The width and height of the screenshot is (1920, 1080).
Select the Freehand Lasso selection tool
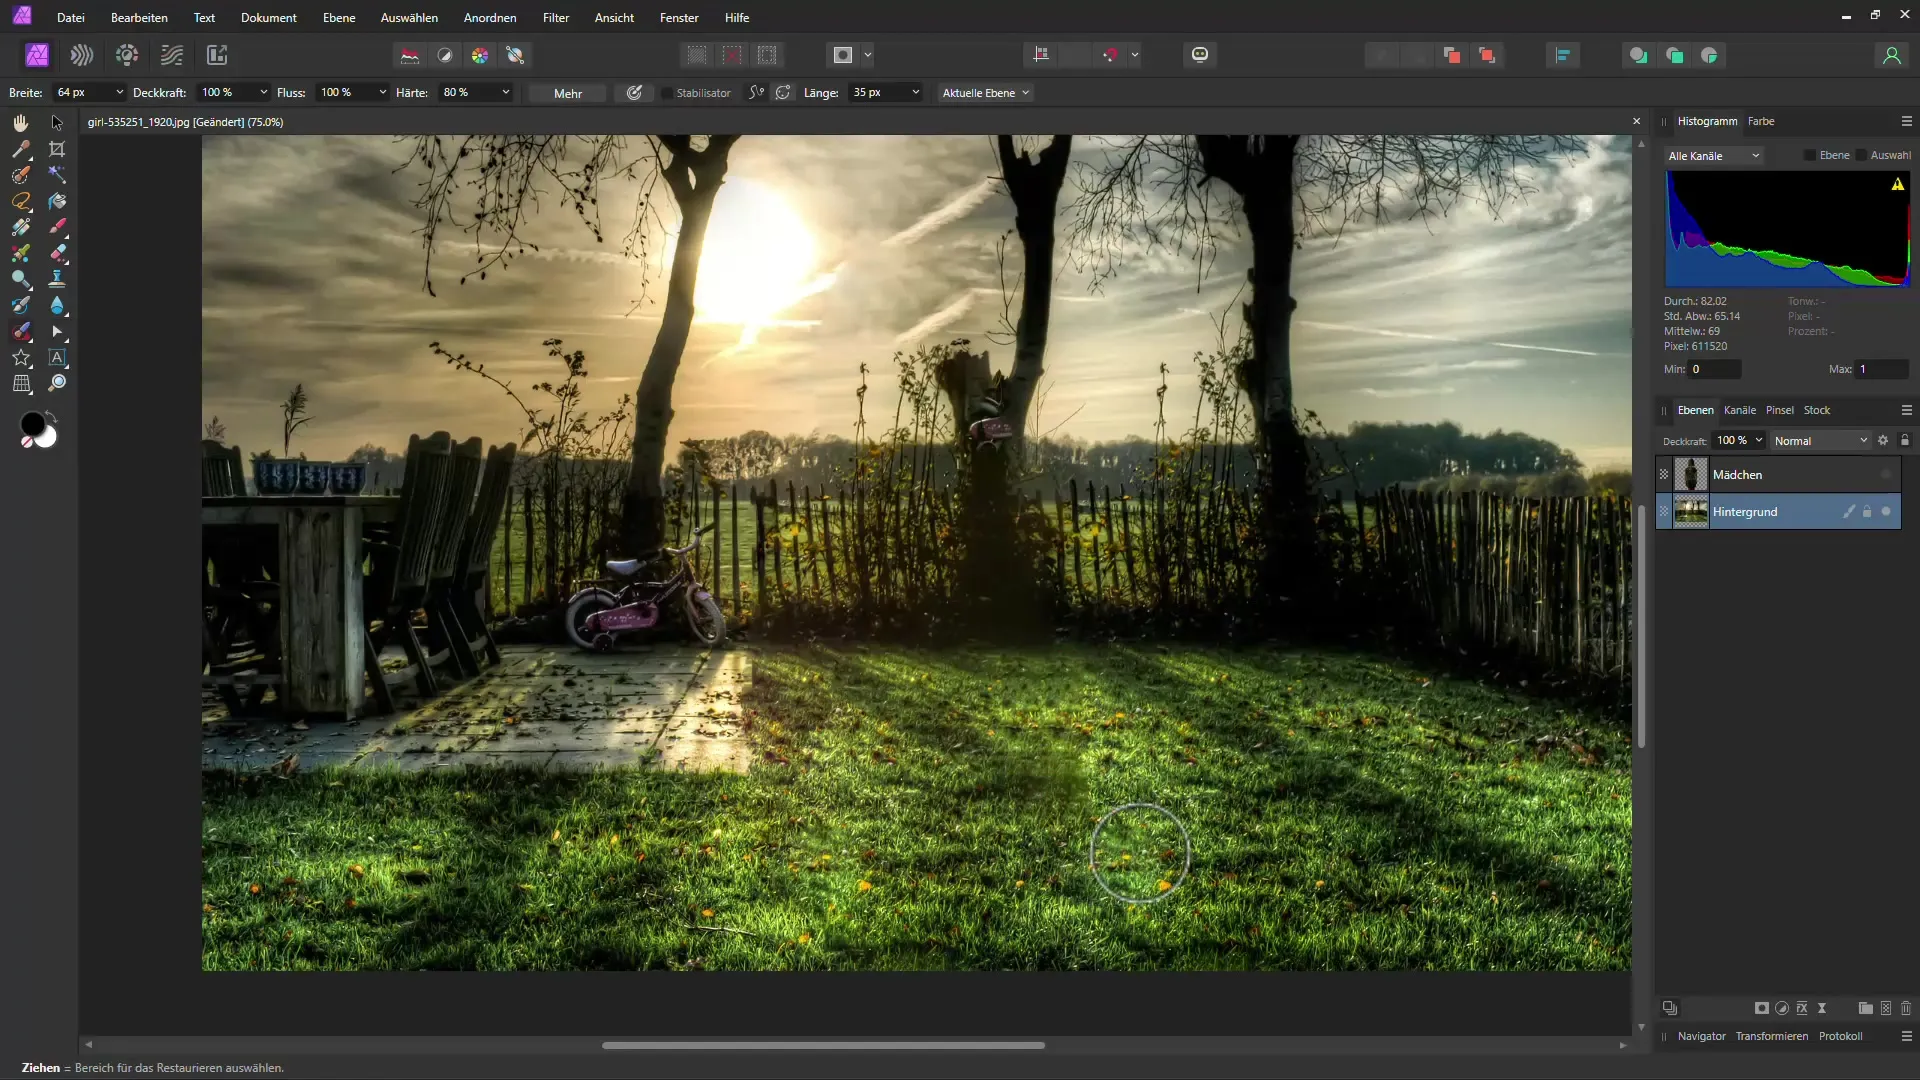coord(21,201)
